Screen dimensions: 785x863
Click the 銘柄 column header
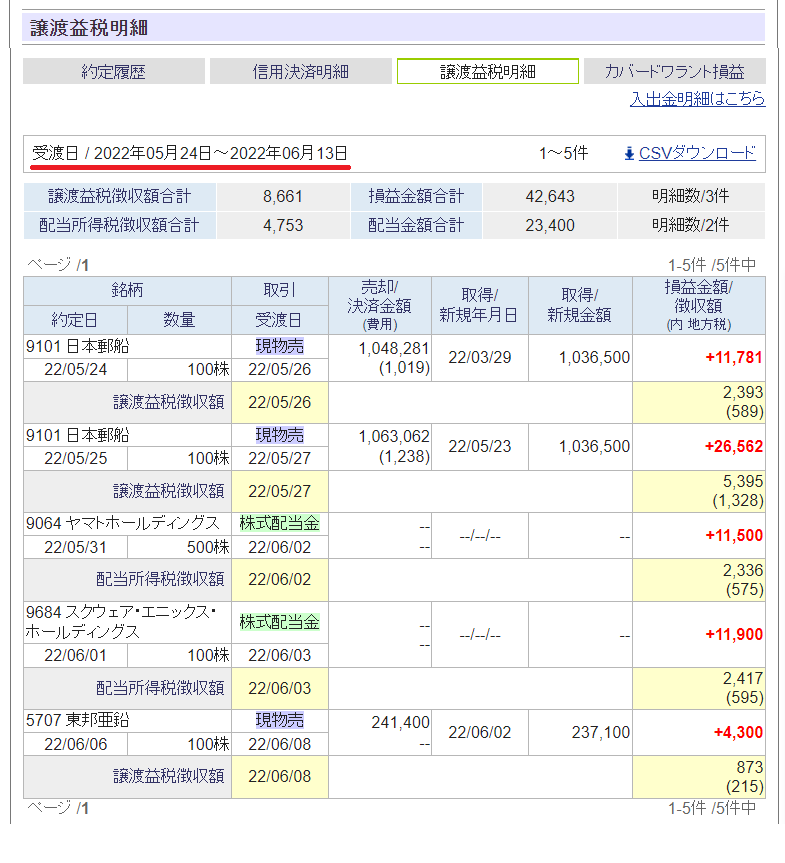tap(127, 291)
